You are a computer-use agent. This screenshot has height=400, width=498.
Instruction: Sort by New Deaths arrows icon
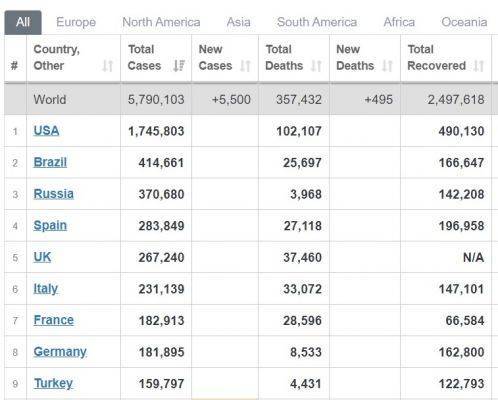[x=387, y=66]
